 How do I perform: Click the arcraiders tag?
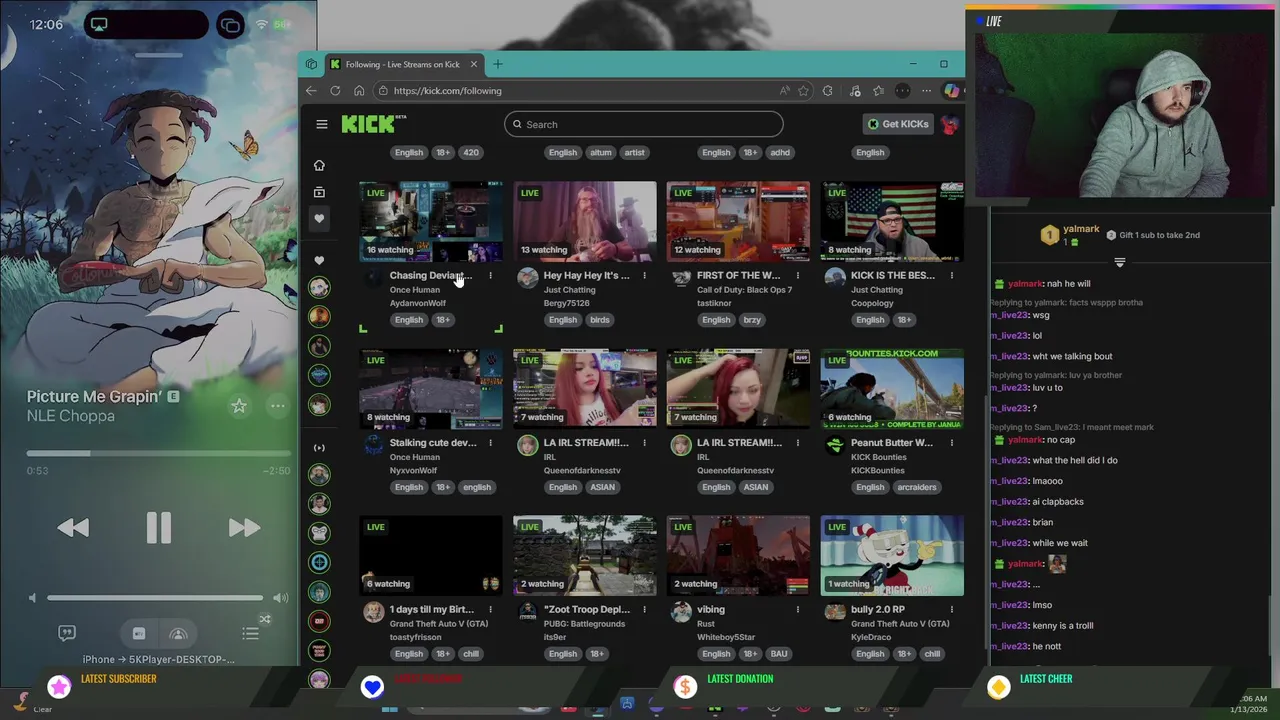pos(917,487)
